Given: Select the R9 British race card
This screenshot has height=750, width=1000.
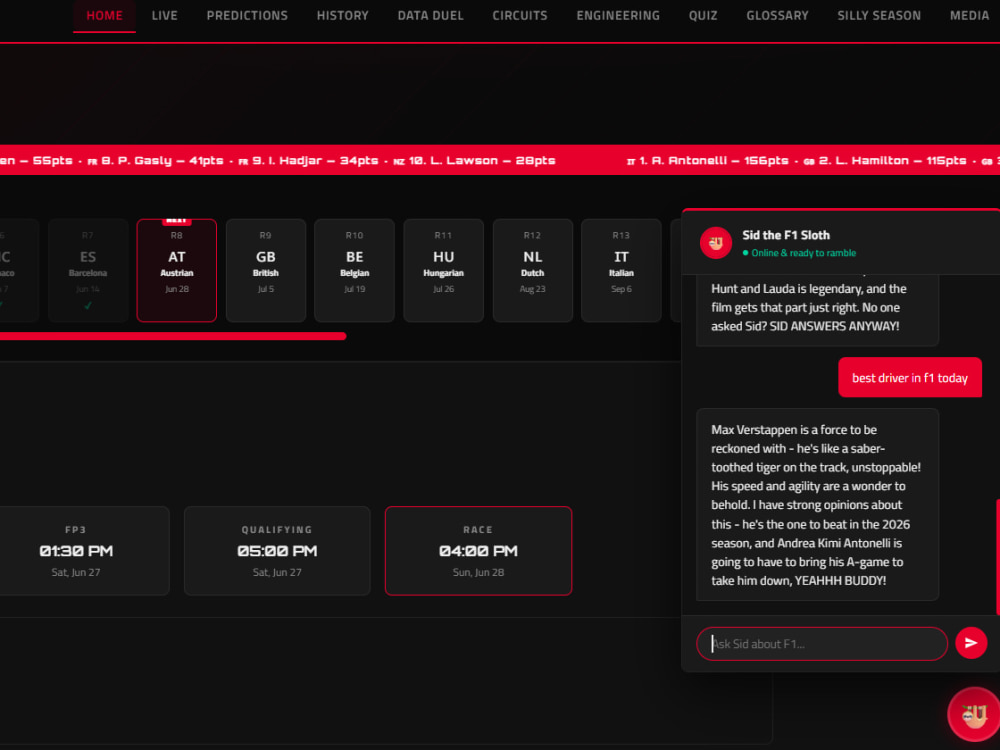Looking at the screenshot, I should (x=266, y=270).
